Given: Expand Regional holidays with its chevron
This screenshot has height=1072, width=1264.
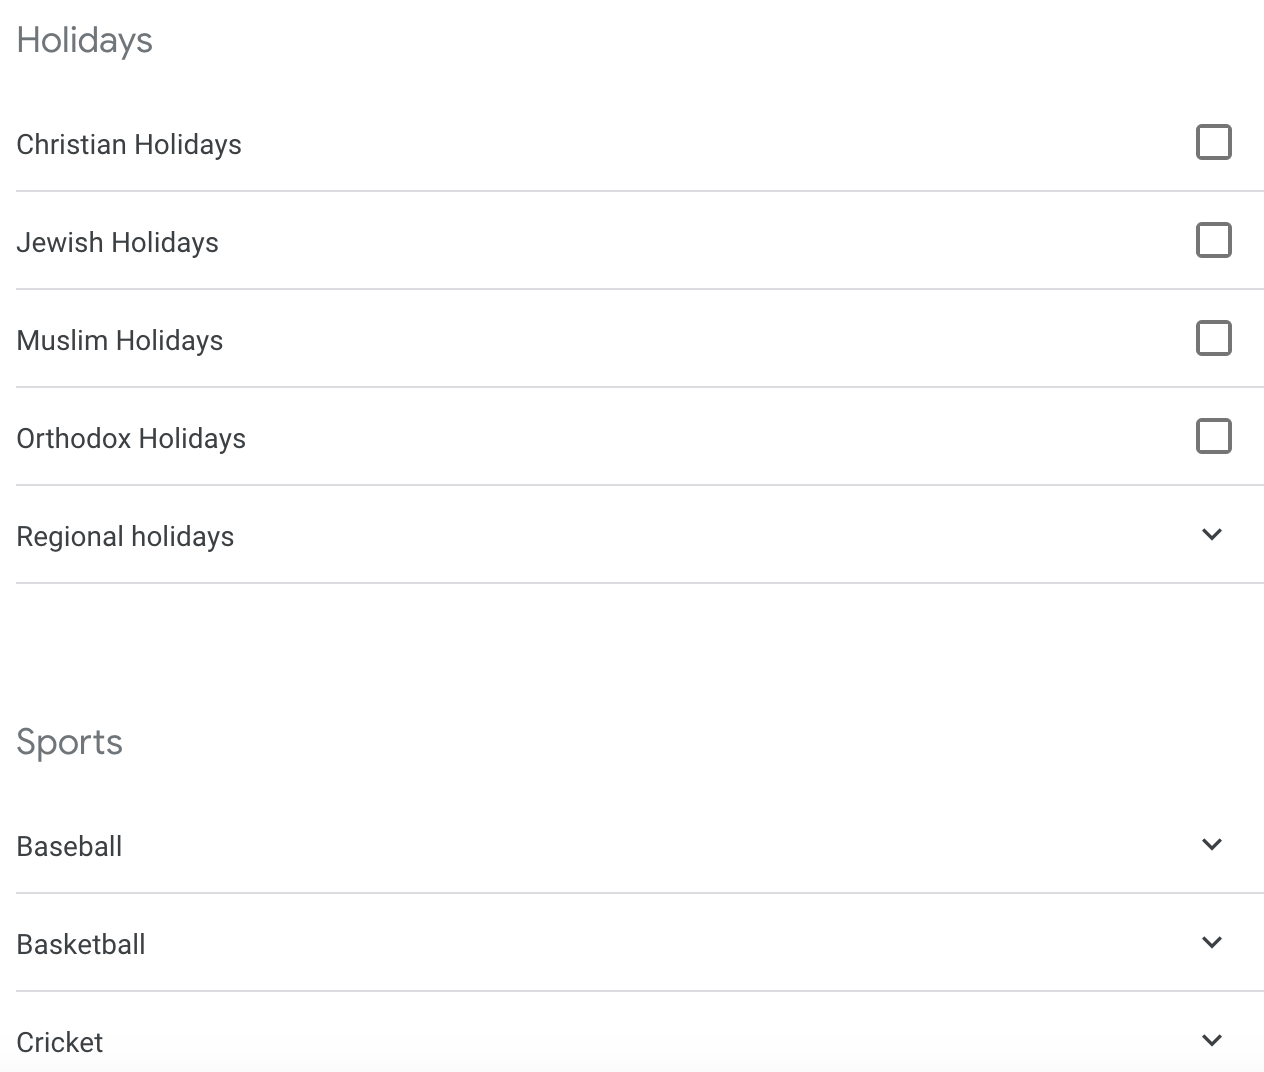Looking at the screenshot, I should click(1211, 535).
